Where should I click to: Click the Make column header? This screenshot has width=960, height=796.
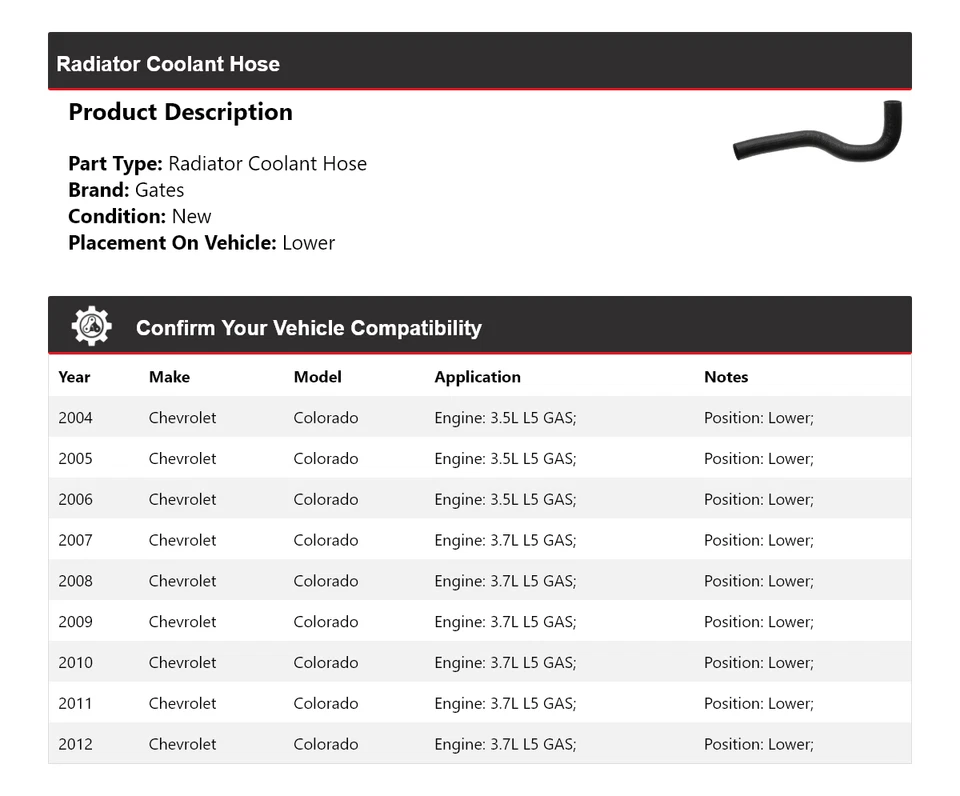pos(169,377)
